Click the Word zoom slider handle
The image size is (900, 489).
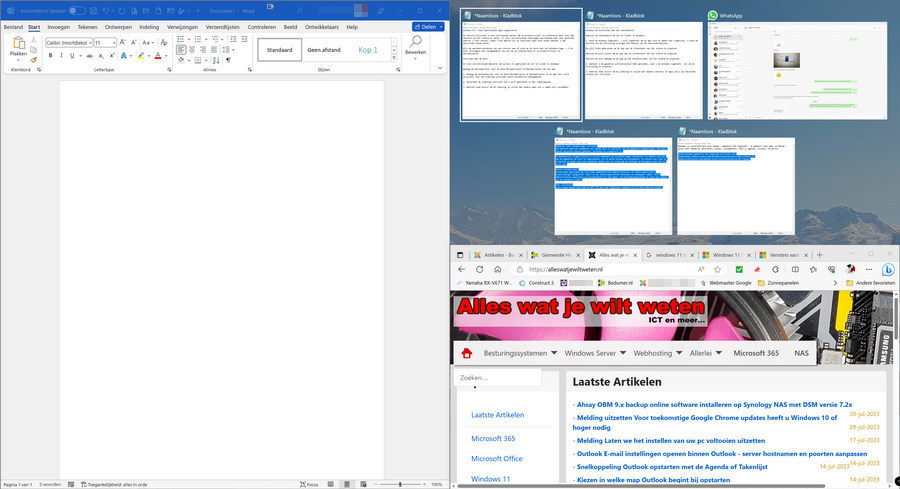tap(400, 484)
